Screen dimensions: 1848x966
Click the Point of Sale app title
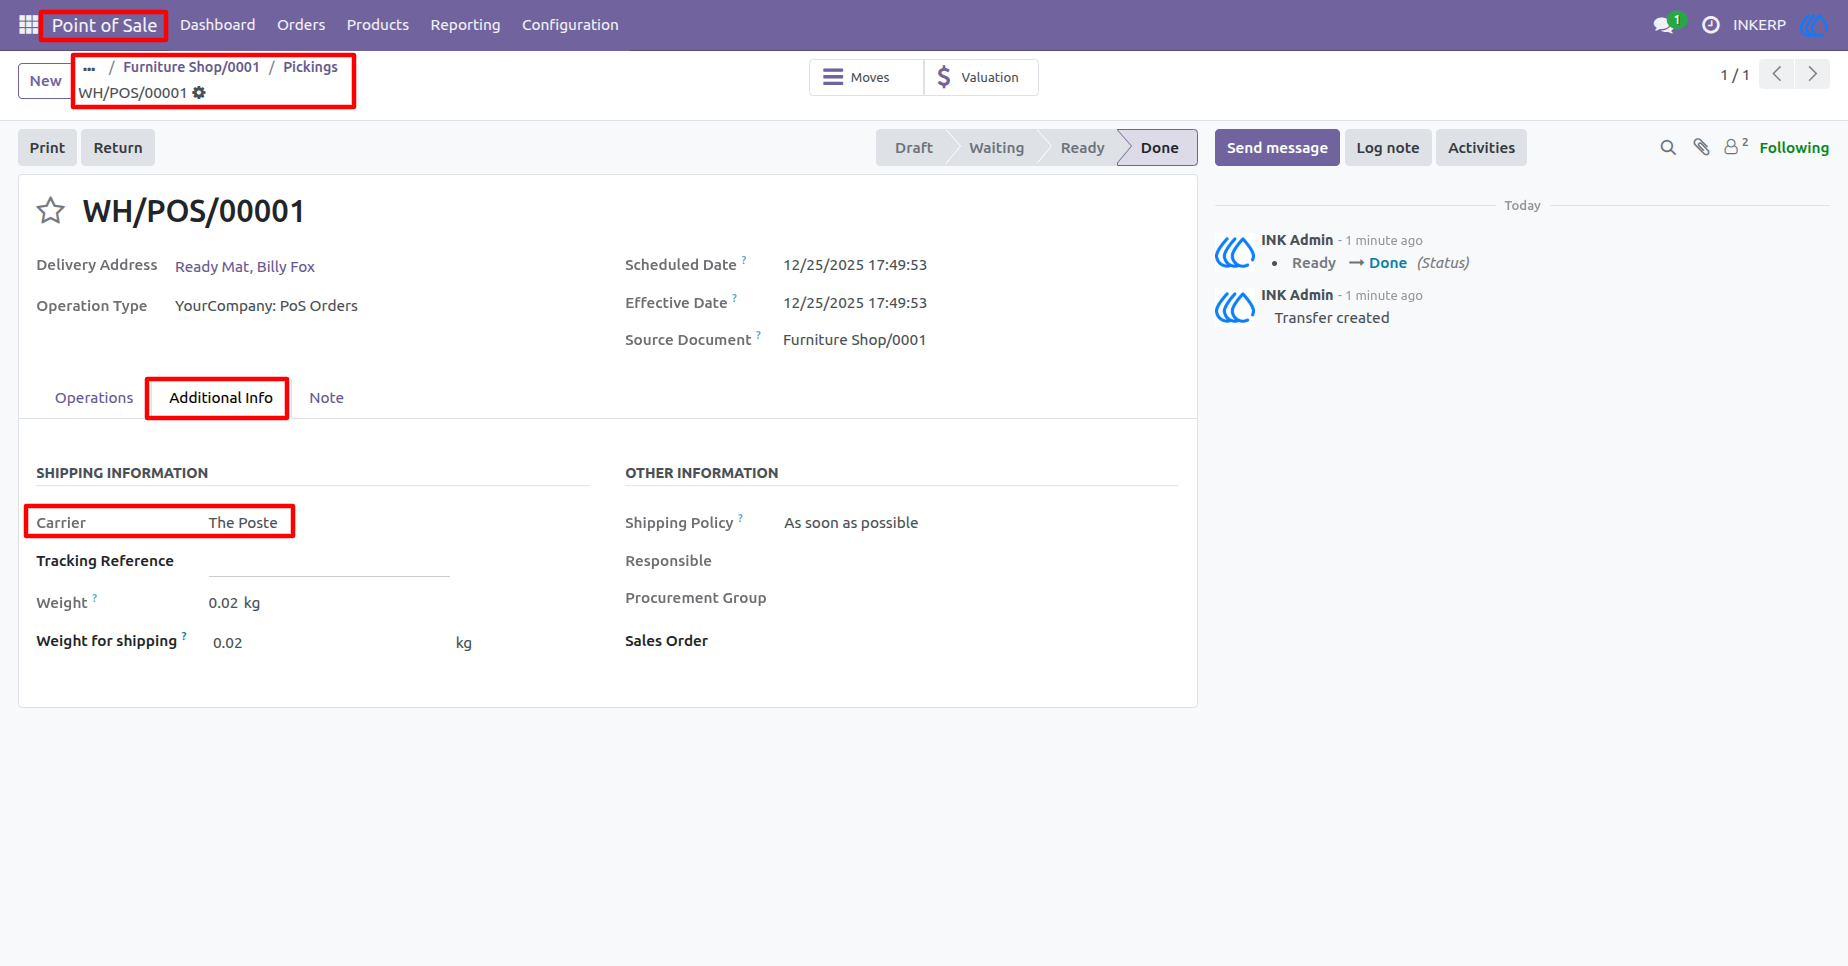104,25
